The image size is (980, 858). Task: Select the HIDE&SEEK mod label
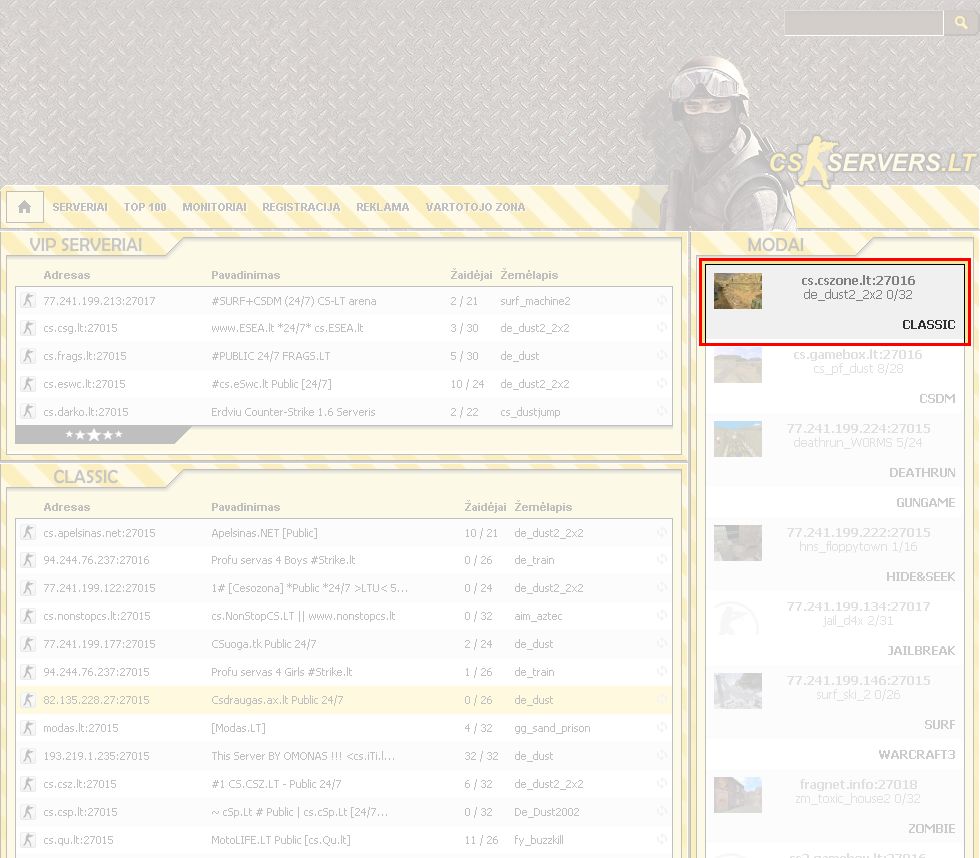[921, 577]
